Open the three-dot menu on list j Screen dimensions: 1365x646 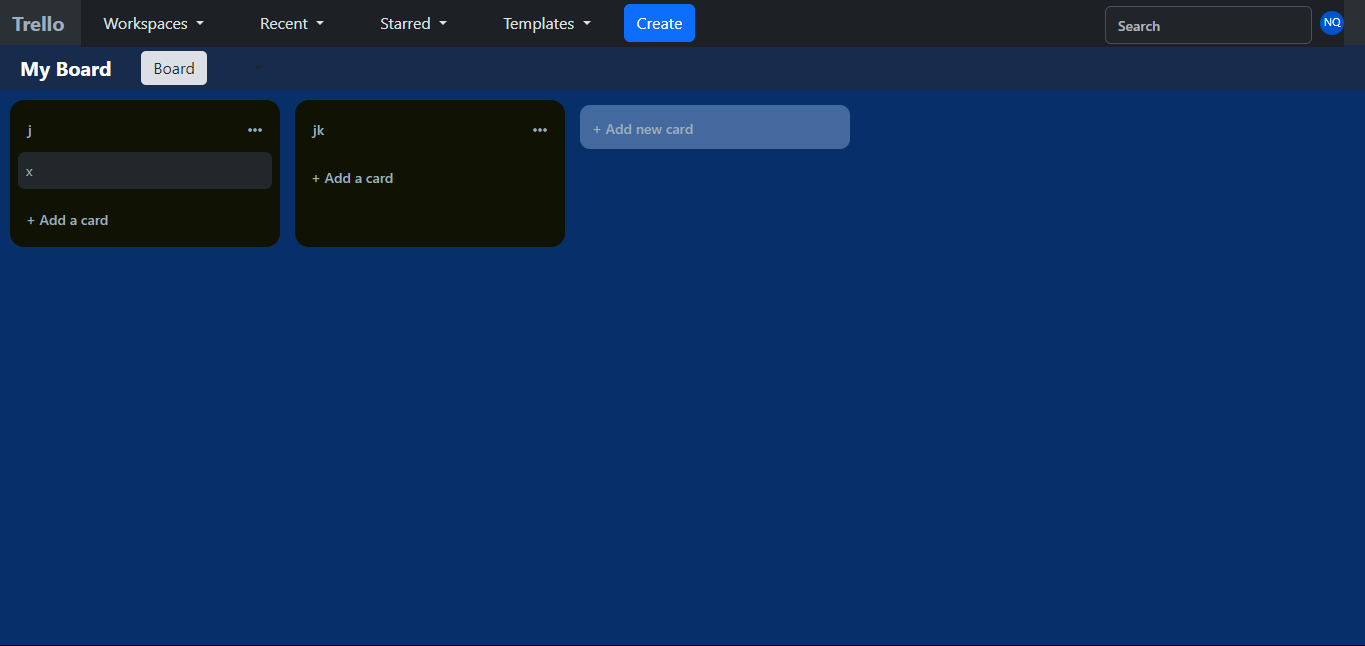click(x=255, y=130)
